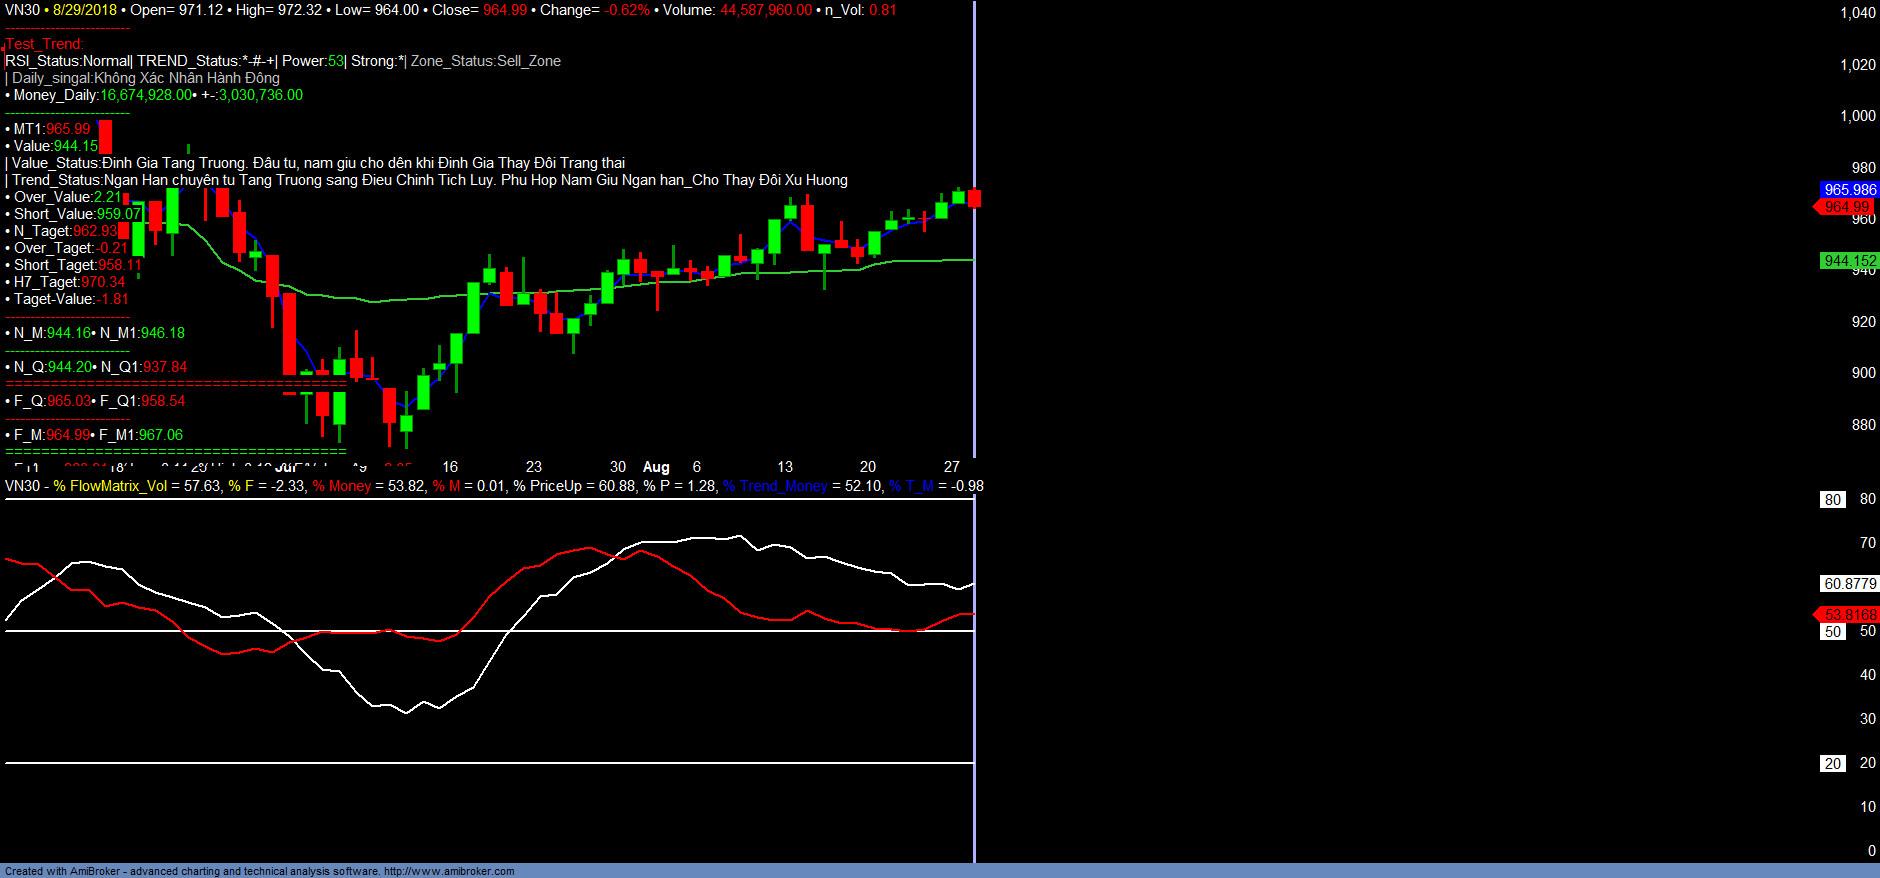Click the white 60.8779 indicator value tag
The height and width of the screenshot is (878, 1880).
pos(1849,584)
